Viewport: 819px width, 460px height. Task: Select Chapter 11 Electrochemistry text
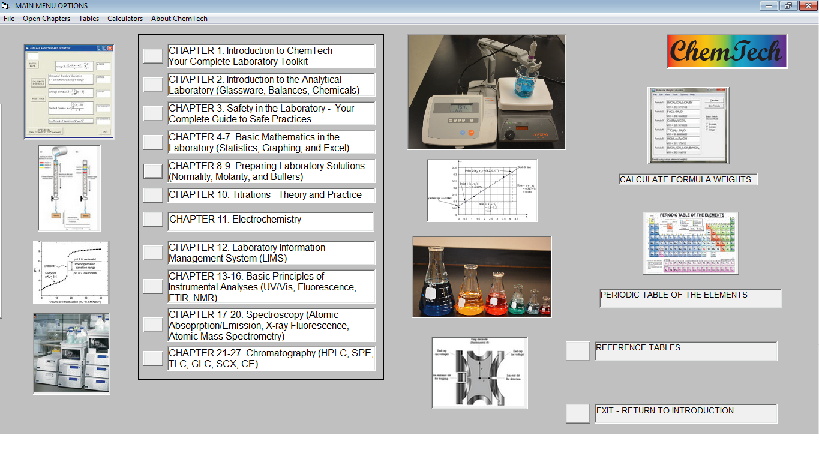point(271,221)
